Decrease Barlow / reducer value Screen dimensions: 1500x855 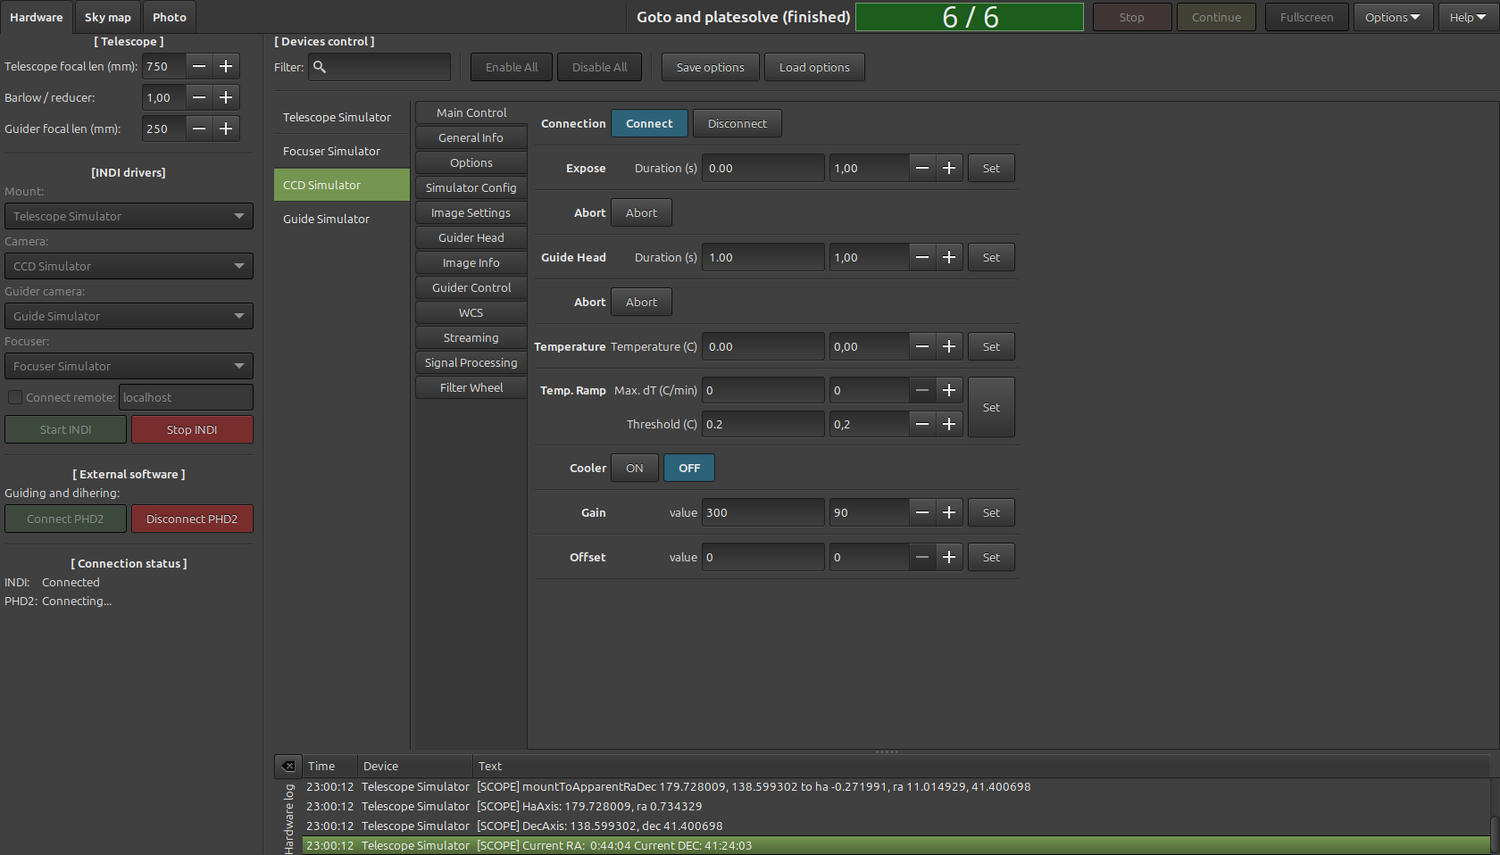(x=199, y=97)
